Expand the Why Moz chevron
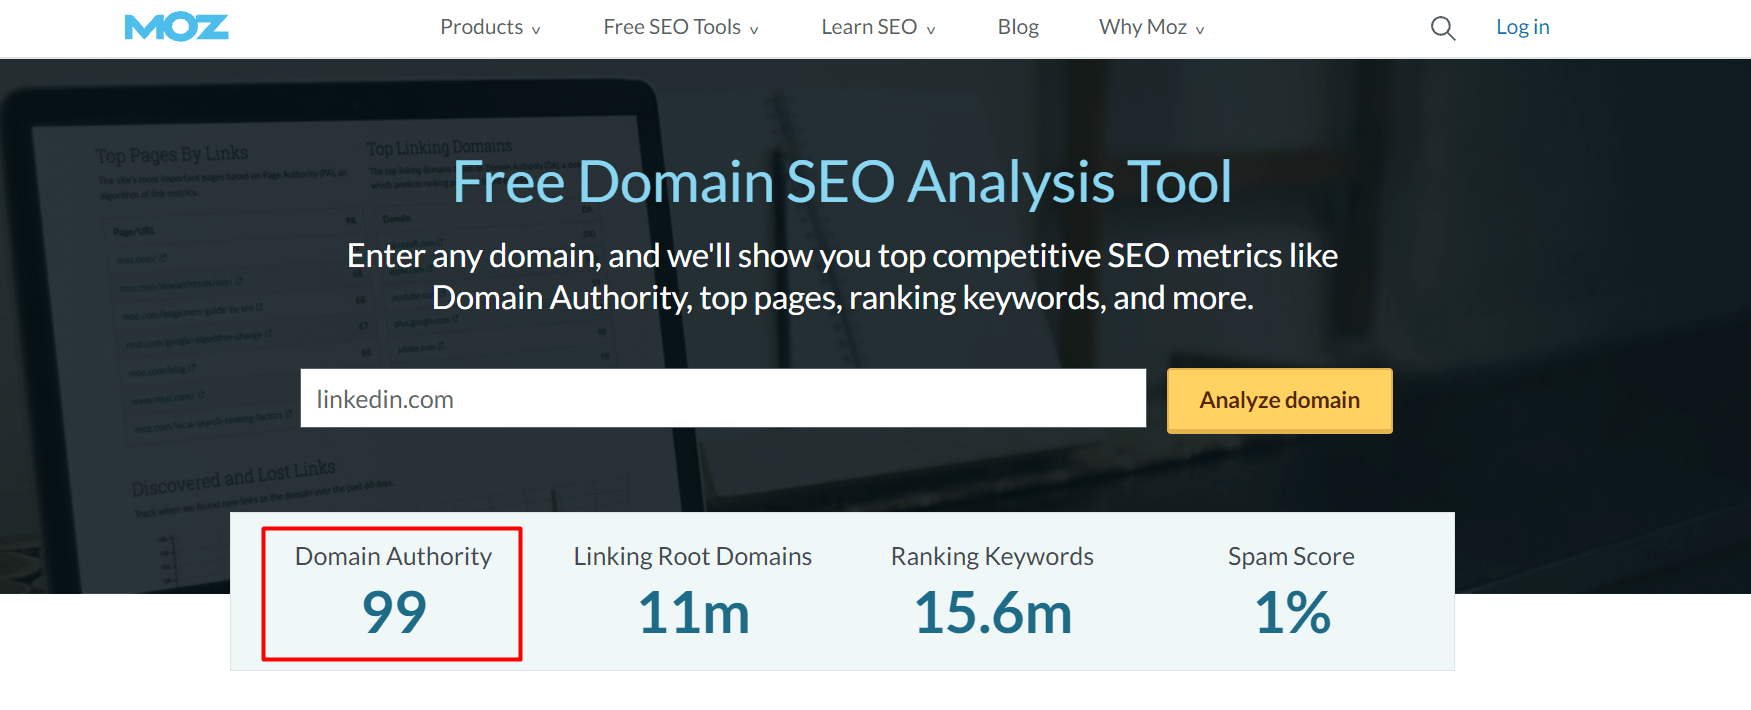The width and height of the screenshot is (1751, 710). pyautogui.click(x=1200, y=30)
